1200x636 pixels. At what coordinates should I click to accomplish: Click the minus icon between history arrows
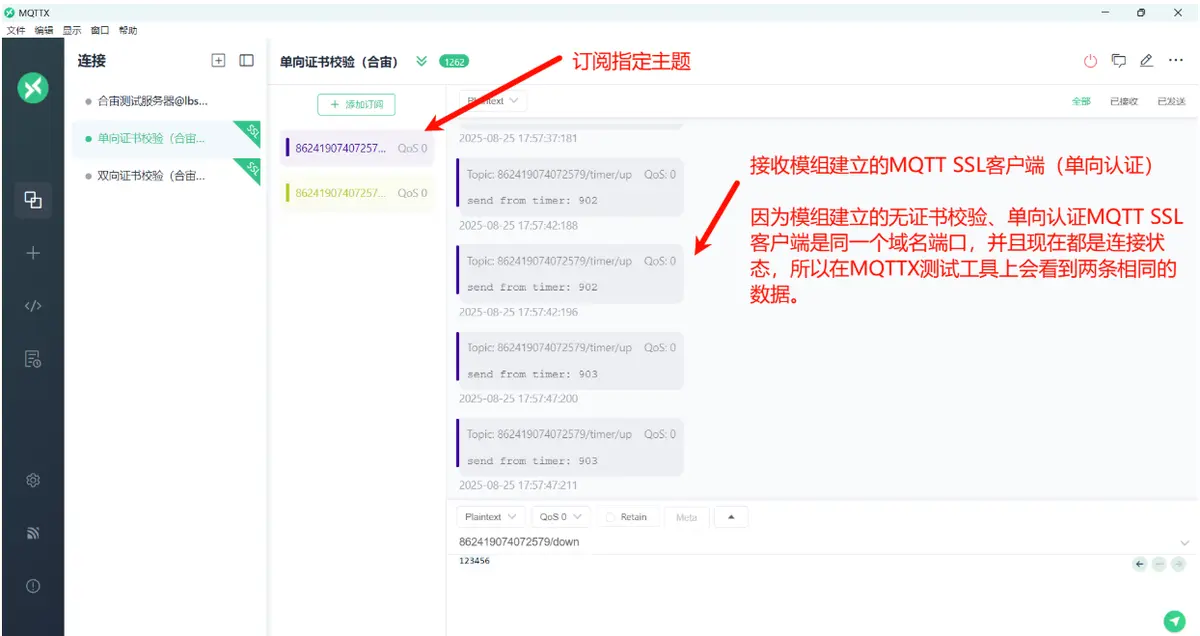tap(1159, 564)
